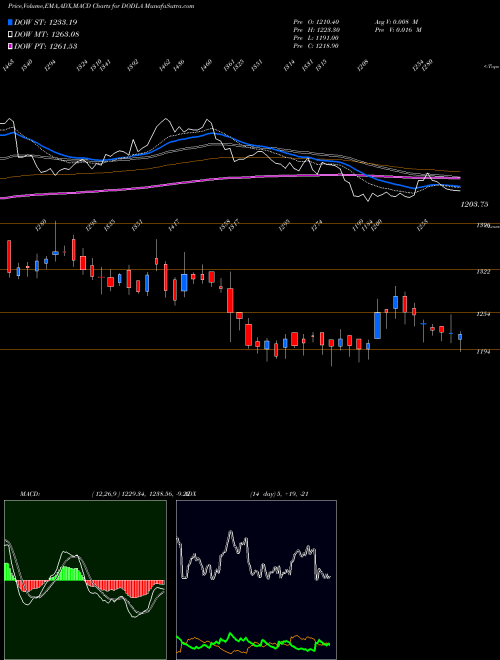The image size is (500, 660).
Task: Click the last blue candle at chart's right end
Action: coord(460,337)
